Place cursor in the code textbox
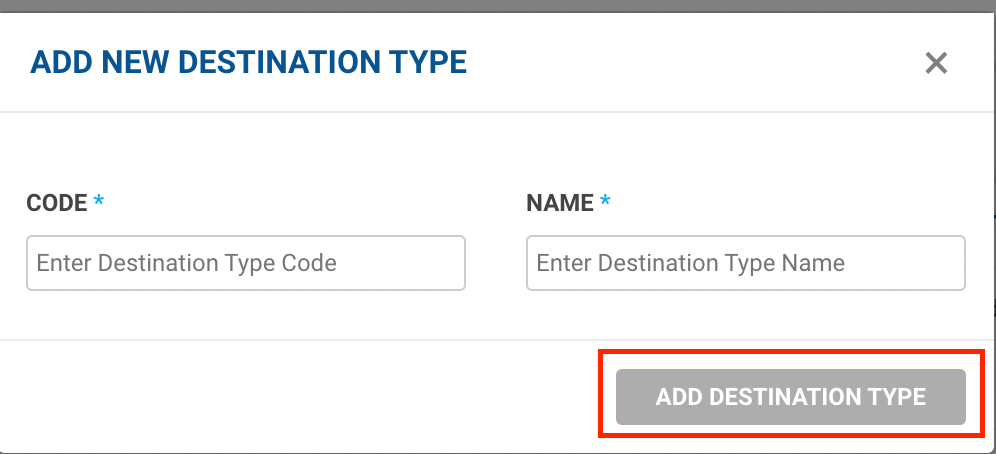The image size is (996, 454). (245, 263)
